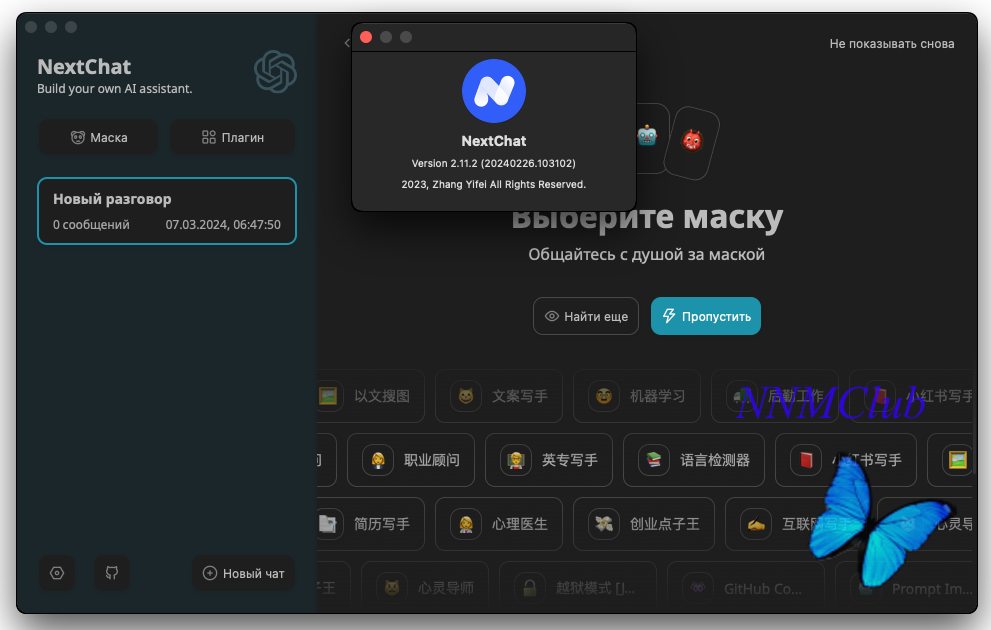Choose the 英专写手 mask card

(549, 460)
